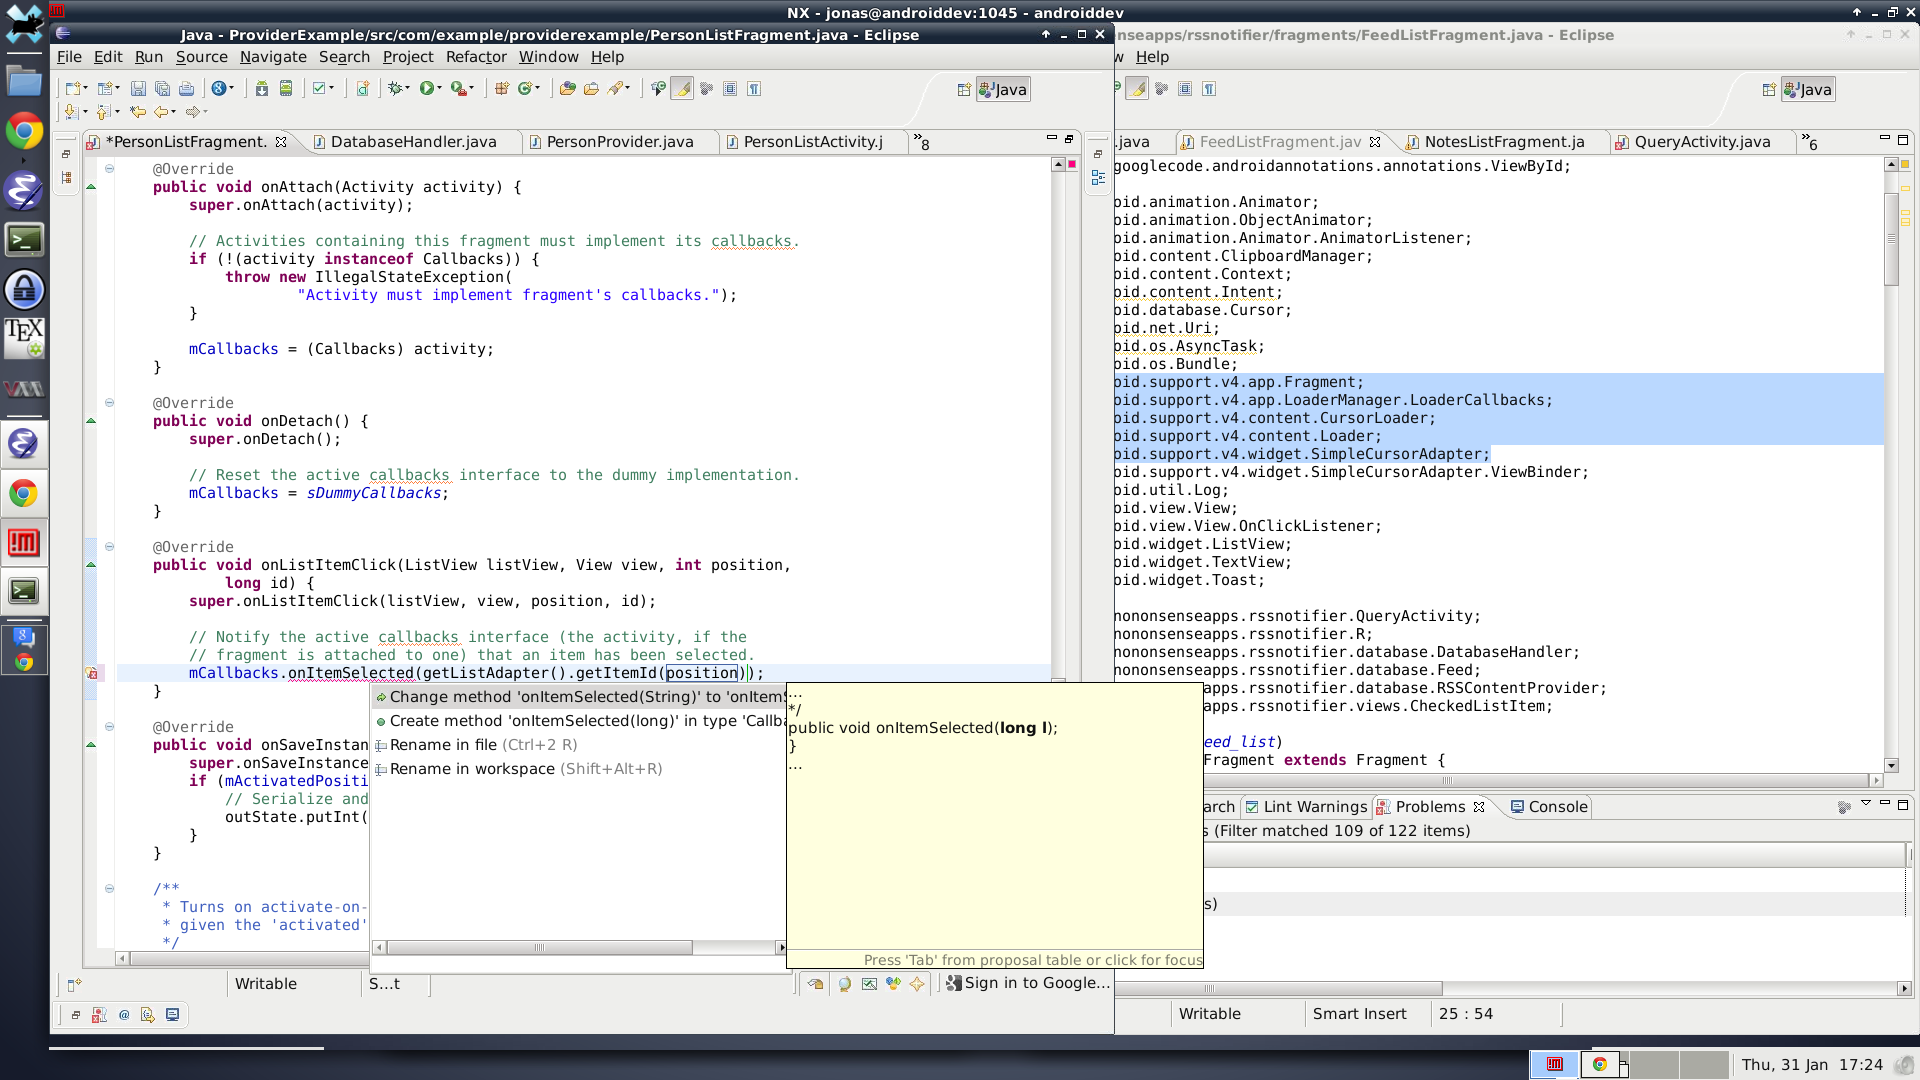Select Rename in file option
This screenshot has width=1920, height=1080.
click(x=442, y=744)
